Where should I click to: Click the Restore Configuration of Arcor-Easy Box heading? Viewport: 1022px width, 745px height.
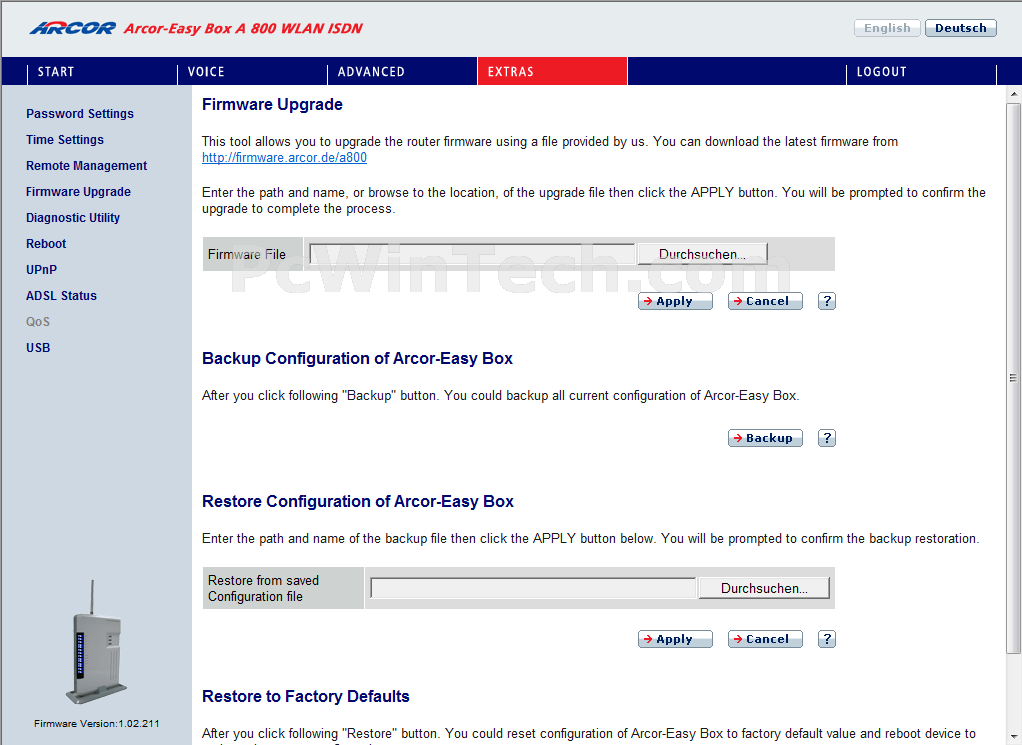358,501
